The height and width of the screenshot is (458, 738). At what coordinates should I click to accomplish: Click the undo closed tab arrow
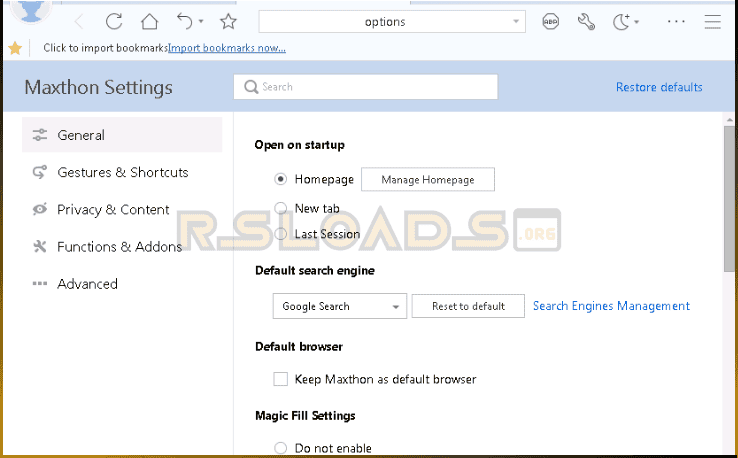(x=184, y=21)
